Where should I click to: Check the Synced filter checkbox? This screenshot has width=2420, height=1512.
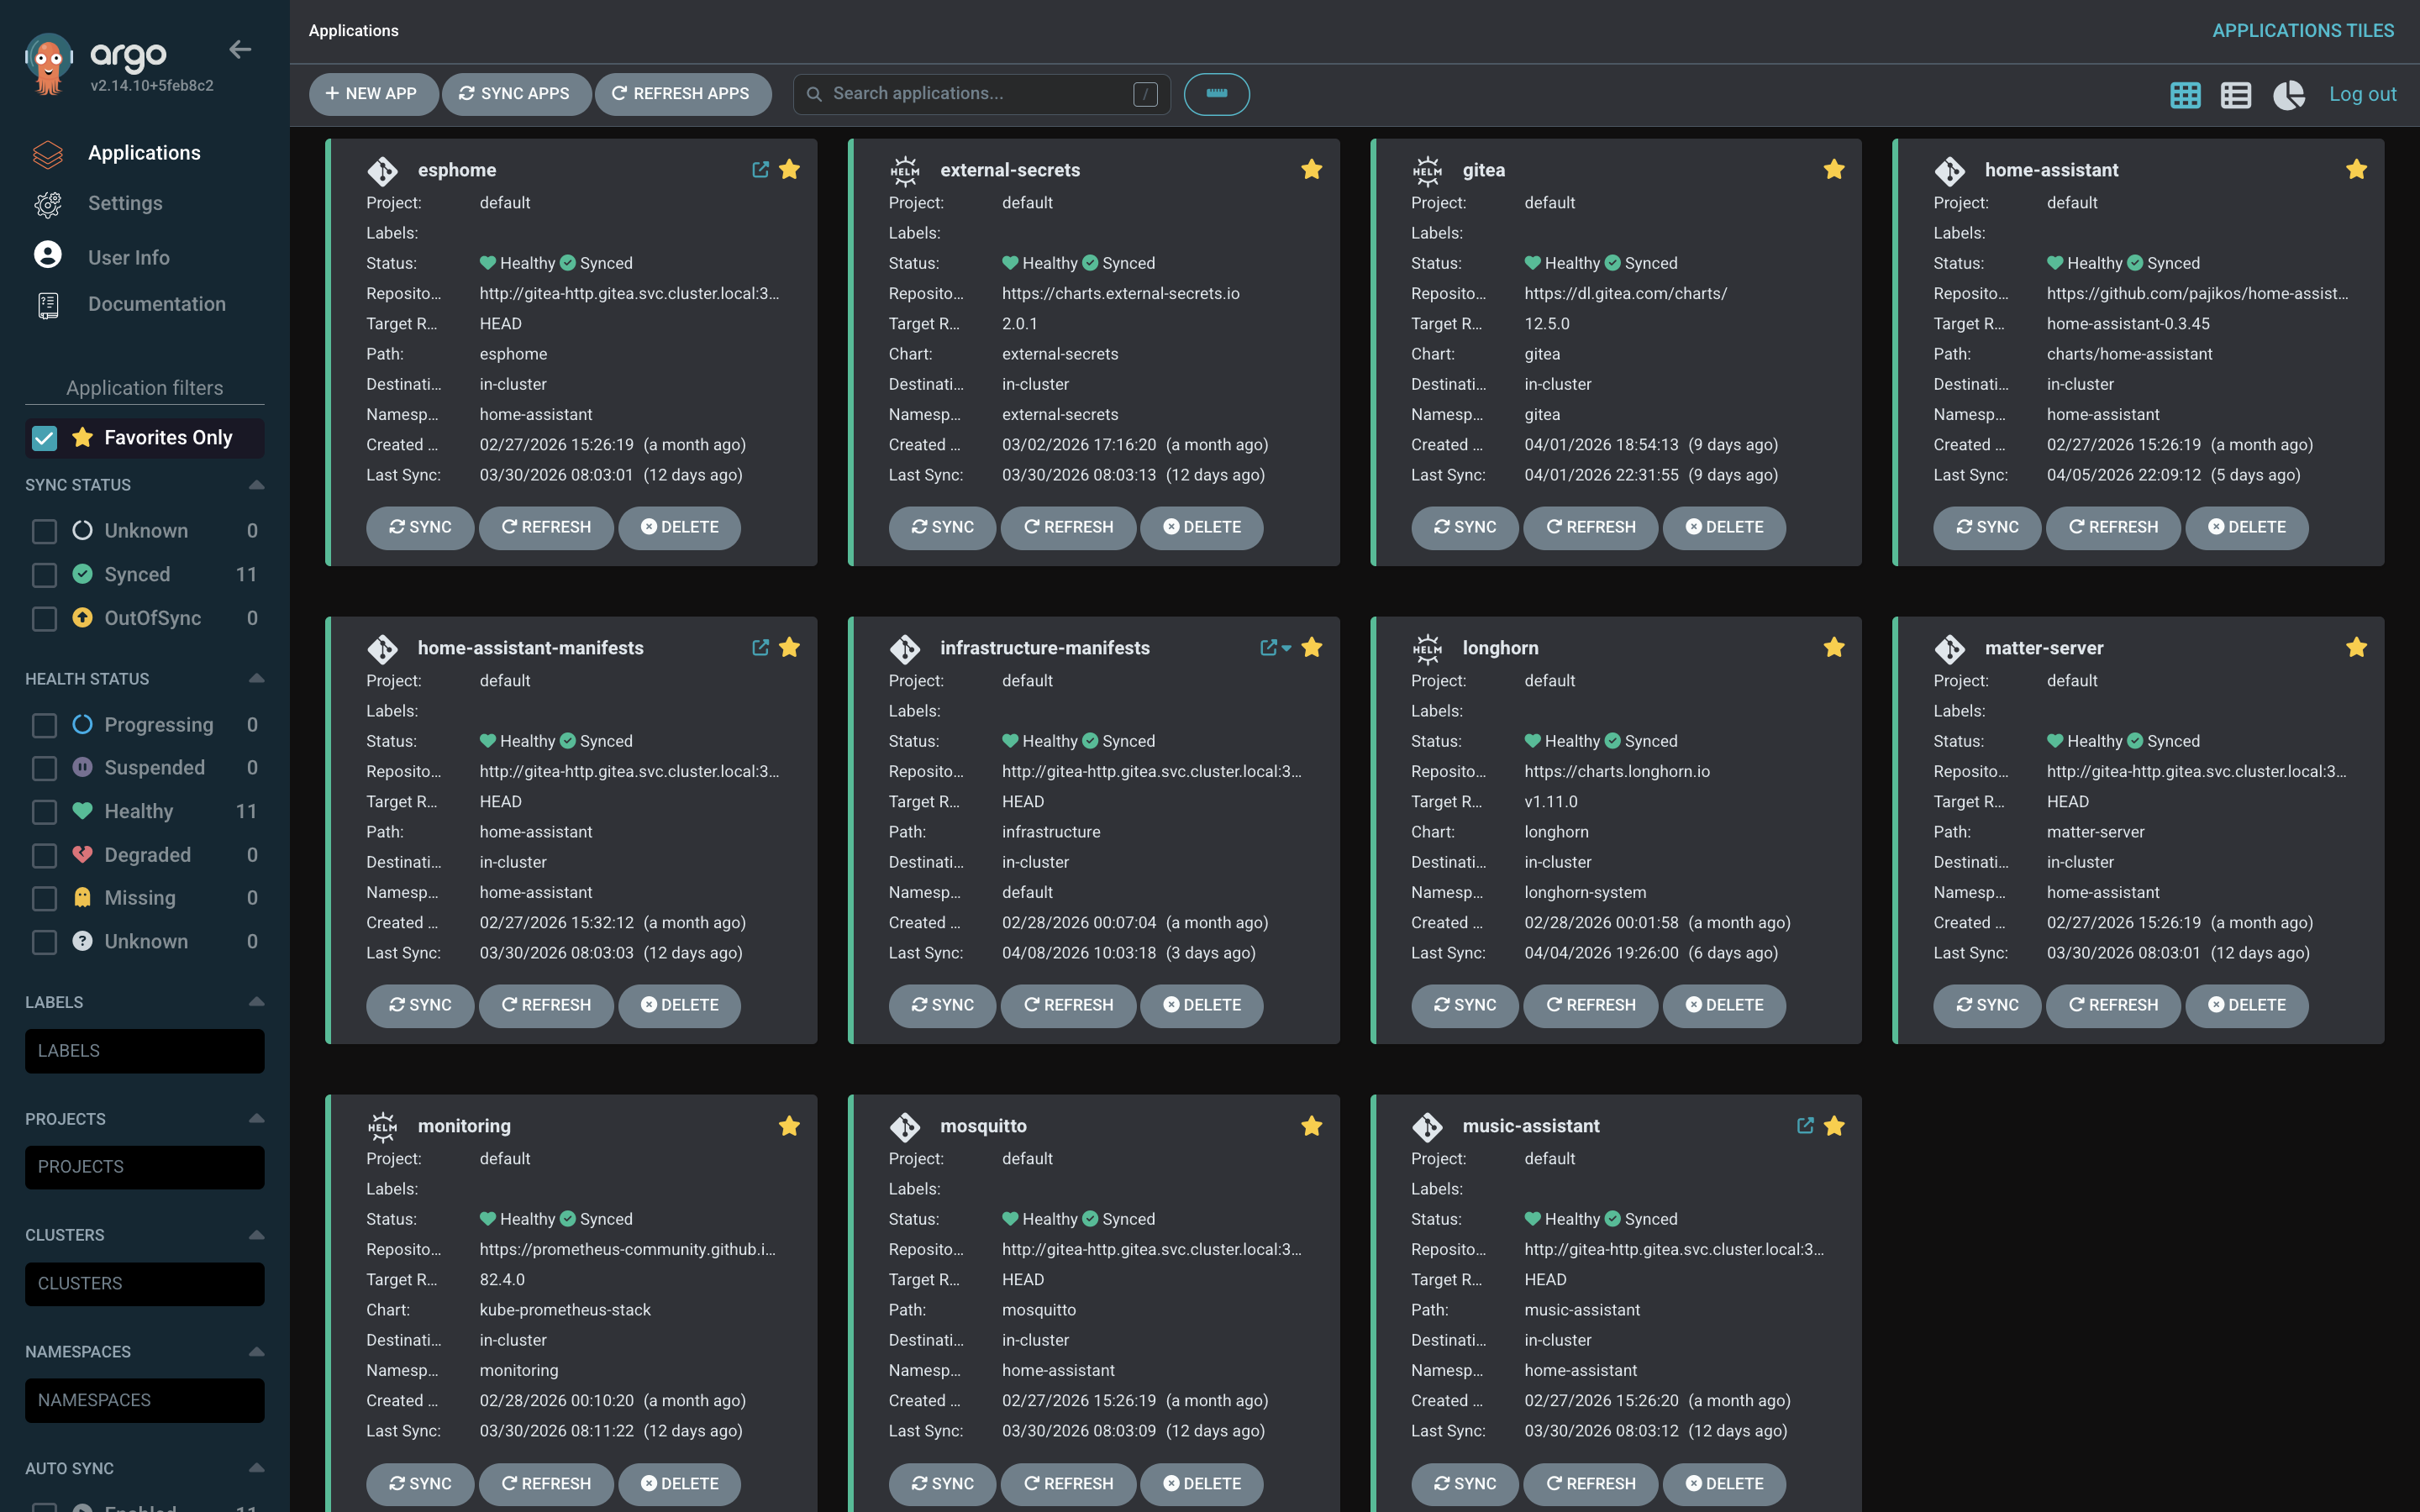click(44, 575)
